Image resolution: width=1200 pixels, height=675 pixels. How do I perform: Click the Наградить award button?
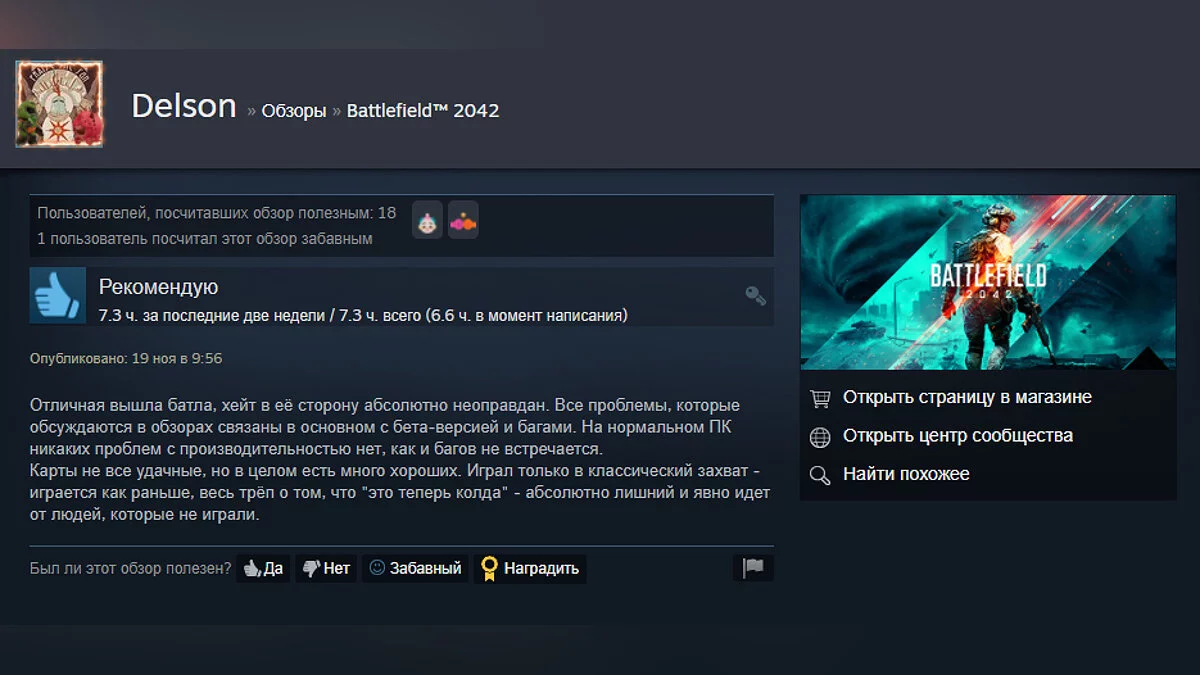(x=530, y=568)
